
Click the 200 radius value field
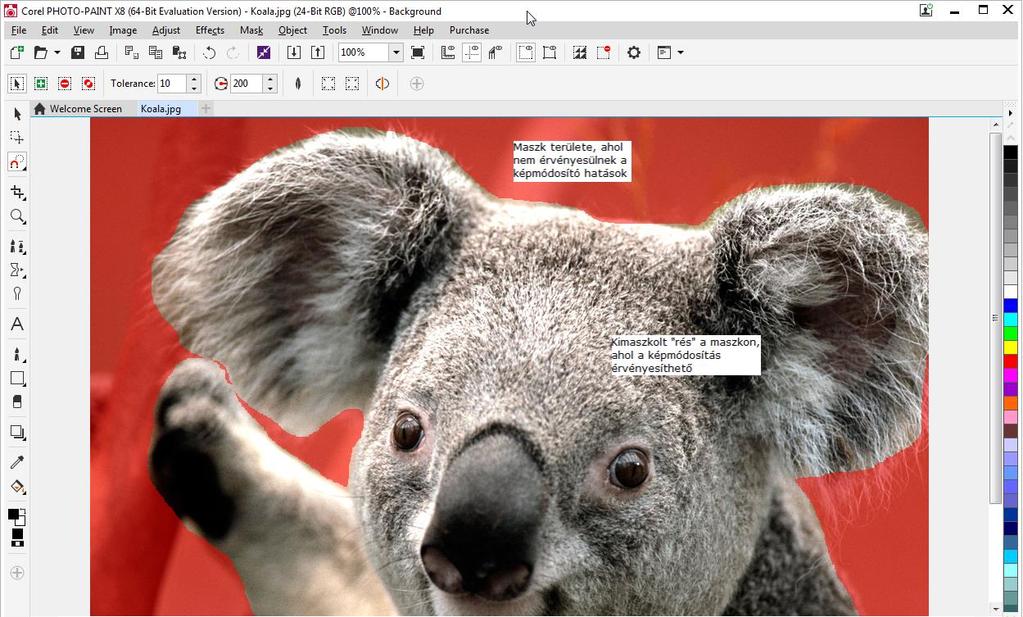point(247,83)
